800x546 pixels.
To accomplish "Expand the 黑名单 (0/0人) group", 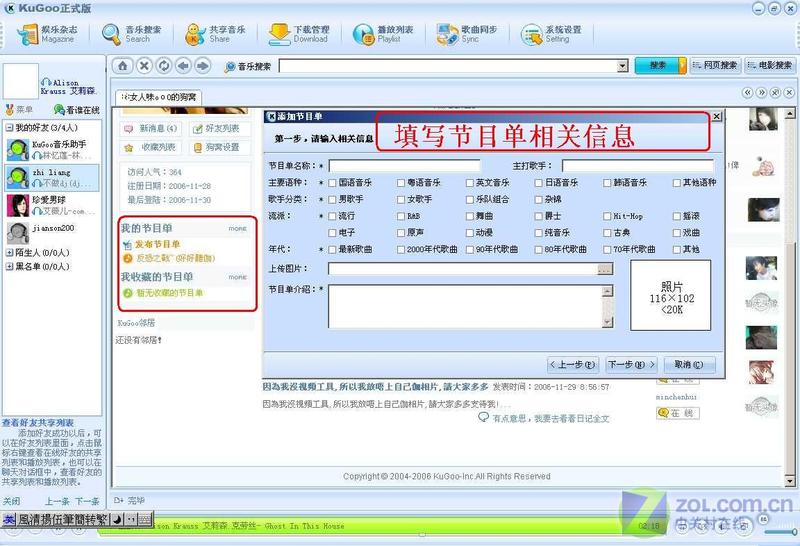I will [9, 266].
